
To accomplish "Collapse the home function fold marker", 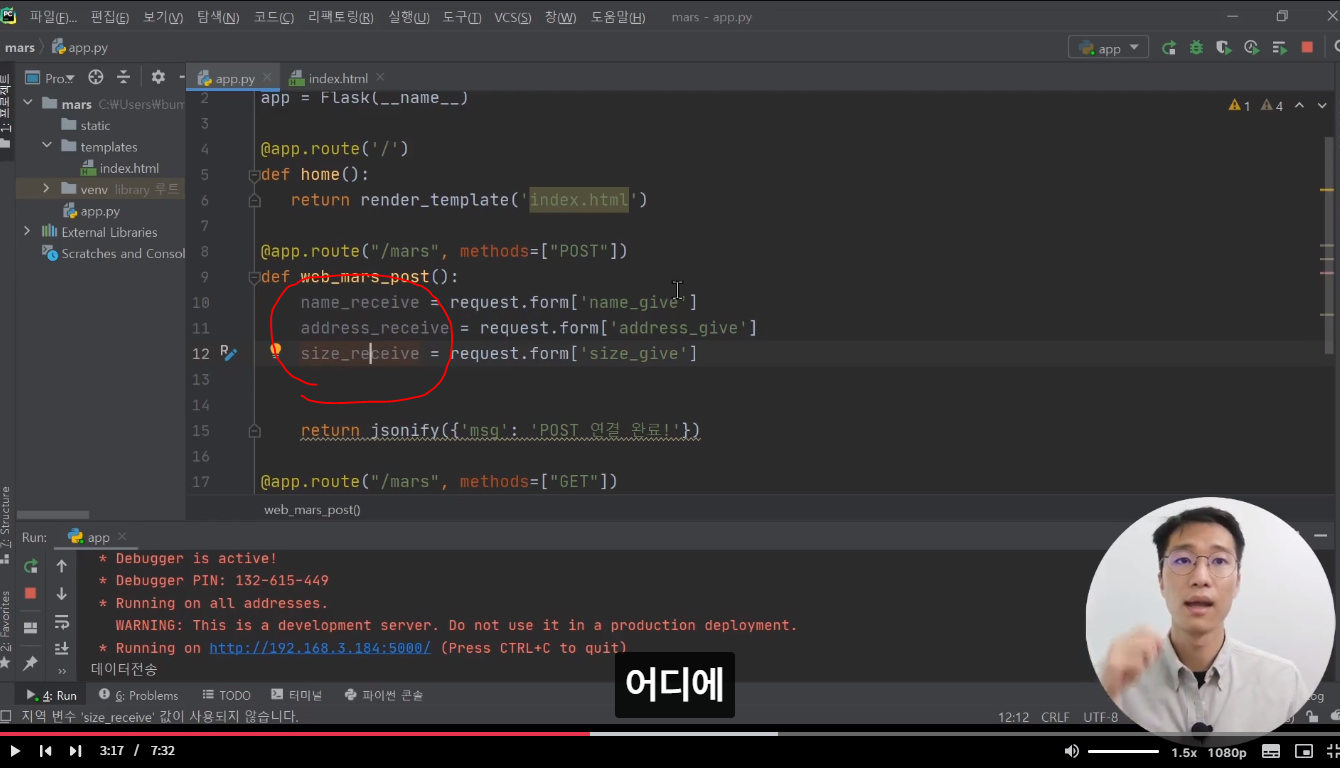I will [x=254, y=175].
